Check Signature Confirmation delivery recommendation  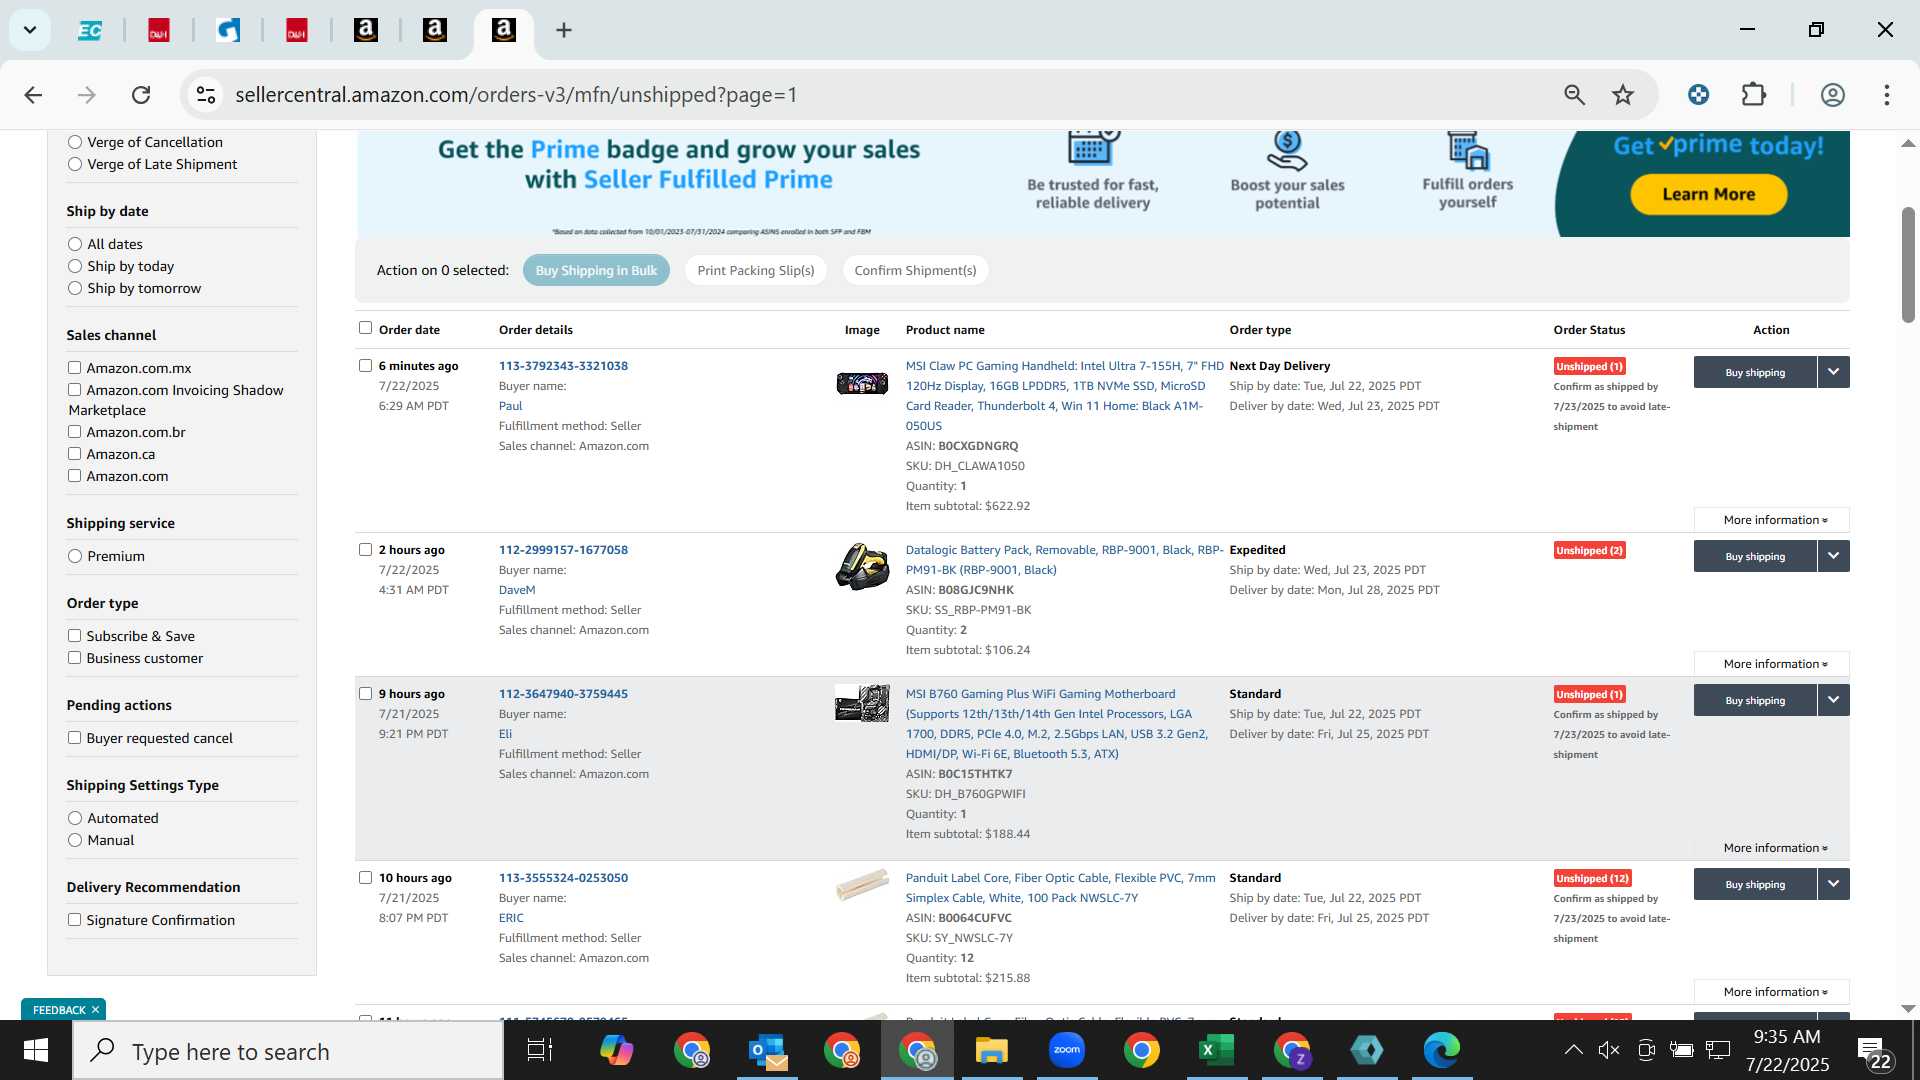click(x=74, y=920)
